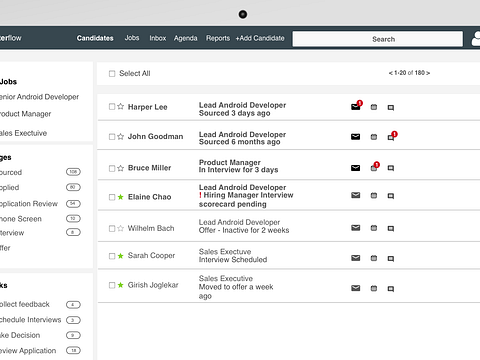Image resolution: width=480 pixels, height=360 pixels.
Task: Open Girish Joglekar's calendar icon
Action: [374, 288]
